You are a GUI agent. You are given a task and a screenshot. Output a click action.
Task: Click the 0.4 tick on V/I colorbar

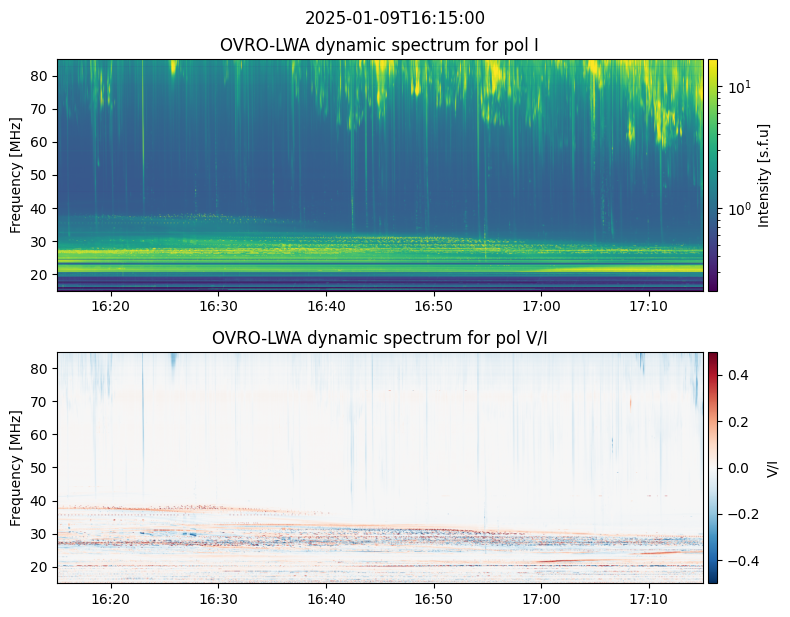736,375
